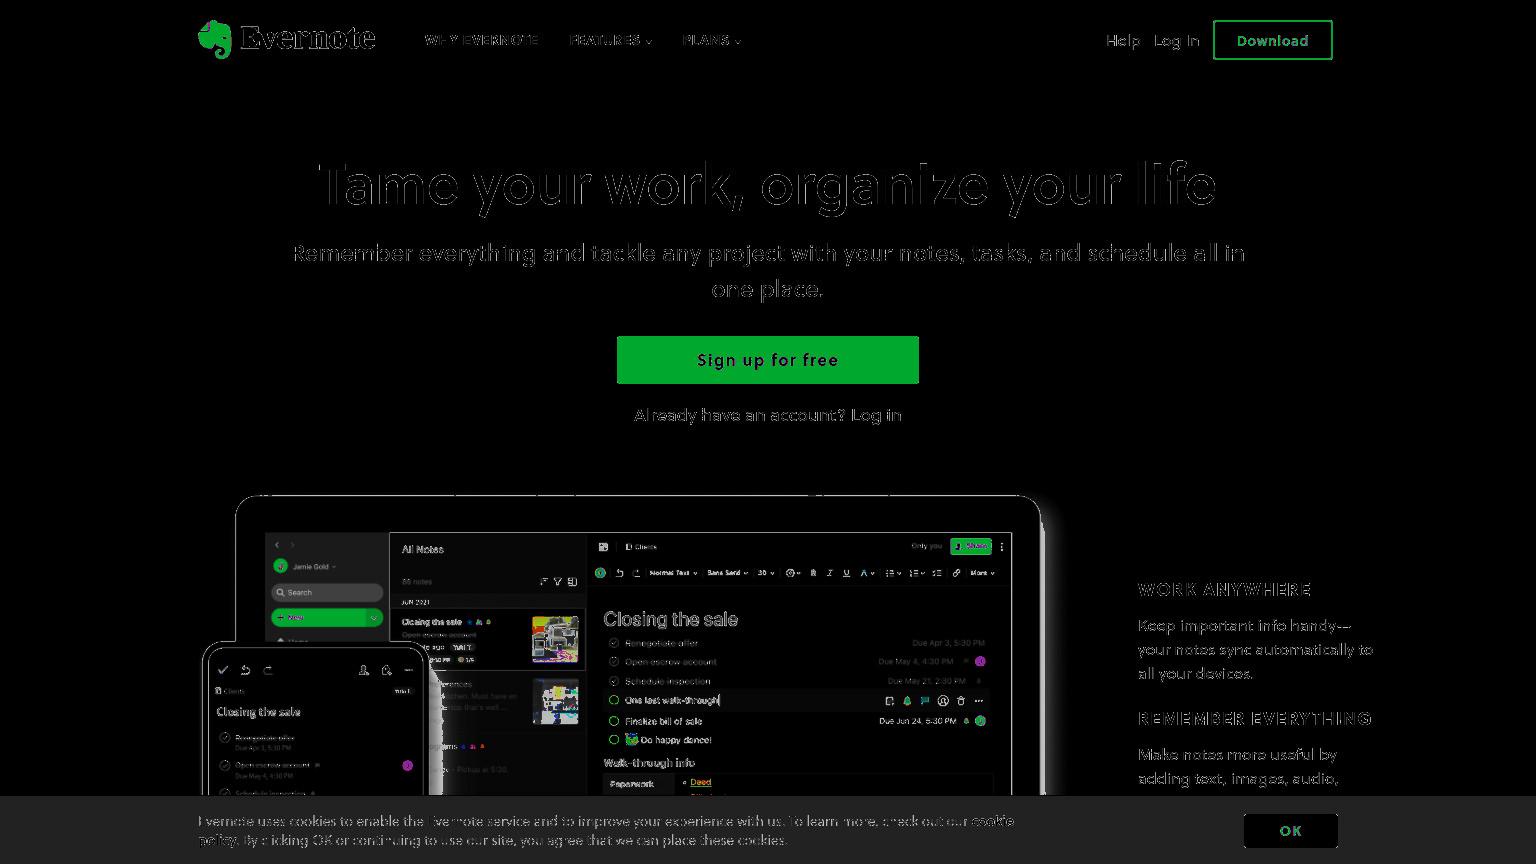Select the Remember Everything heading tab
This screenshot has width=1536, height=864.
click(x=1254, y=719)
